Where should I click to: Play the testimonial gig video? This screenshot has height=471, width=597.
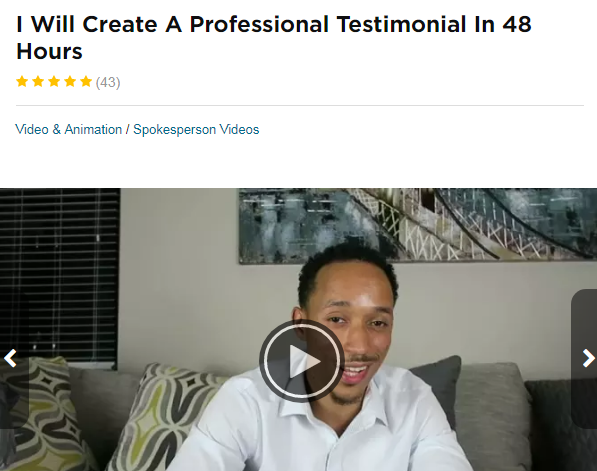pyautogui.click(x=302, y=361)
